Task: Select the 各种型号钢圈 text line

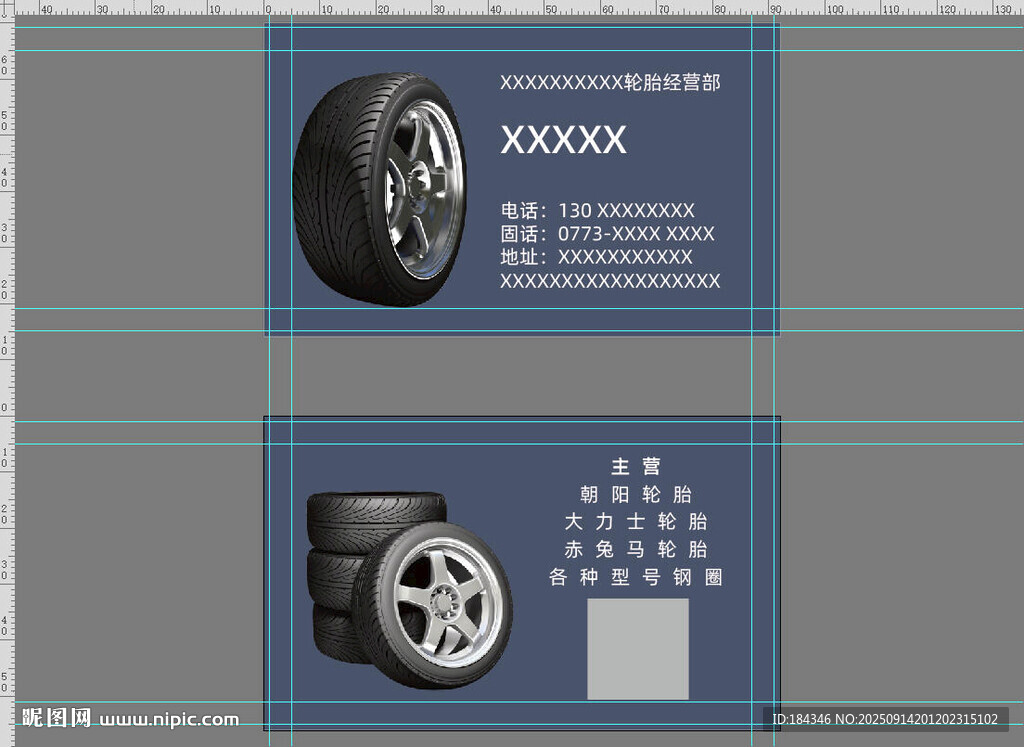Action: click(636, 577)
